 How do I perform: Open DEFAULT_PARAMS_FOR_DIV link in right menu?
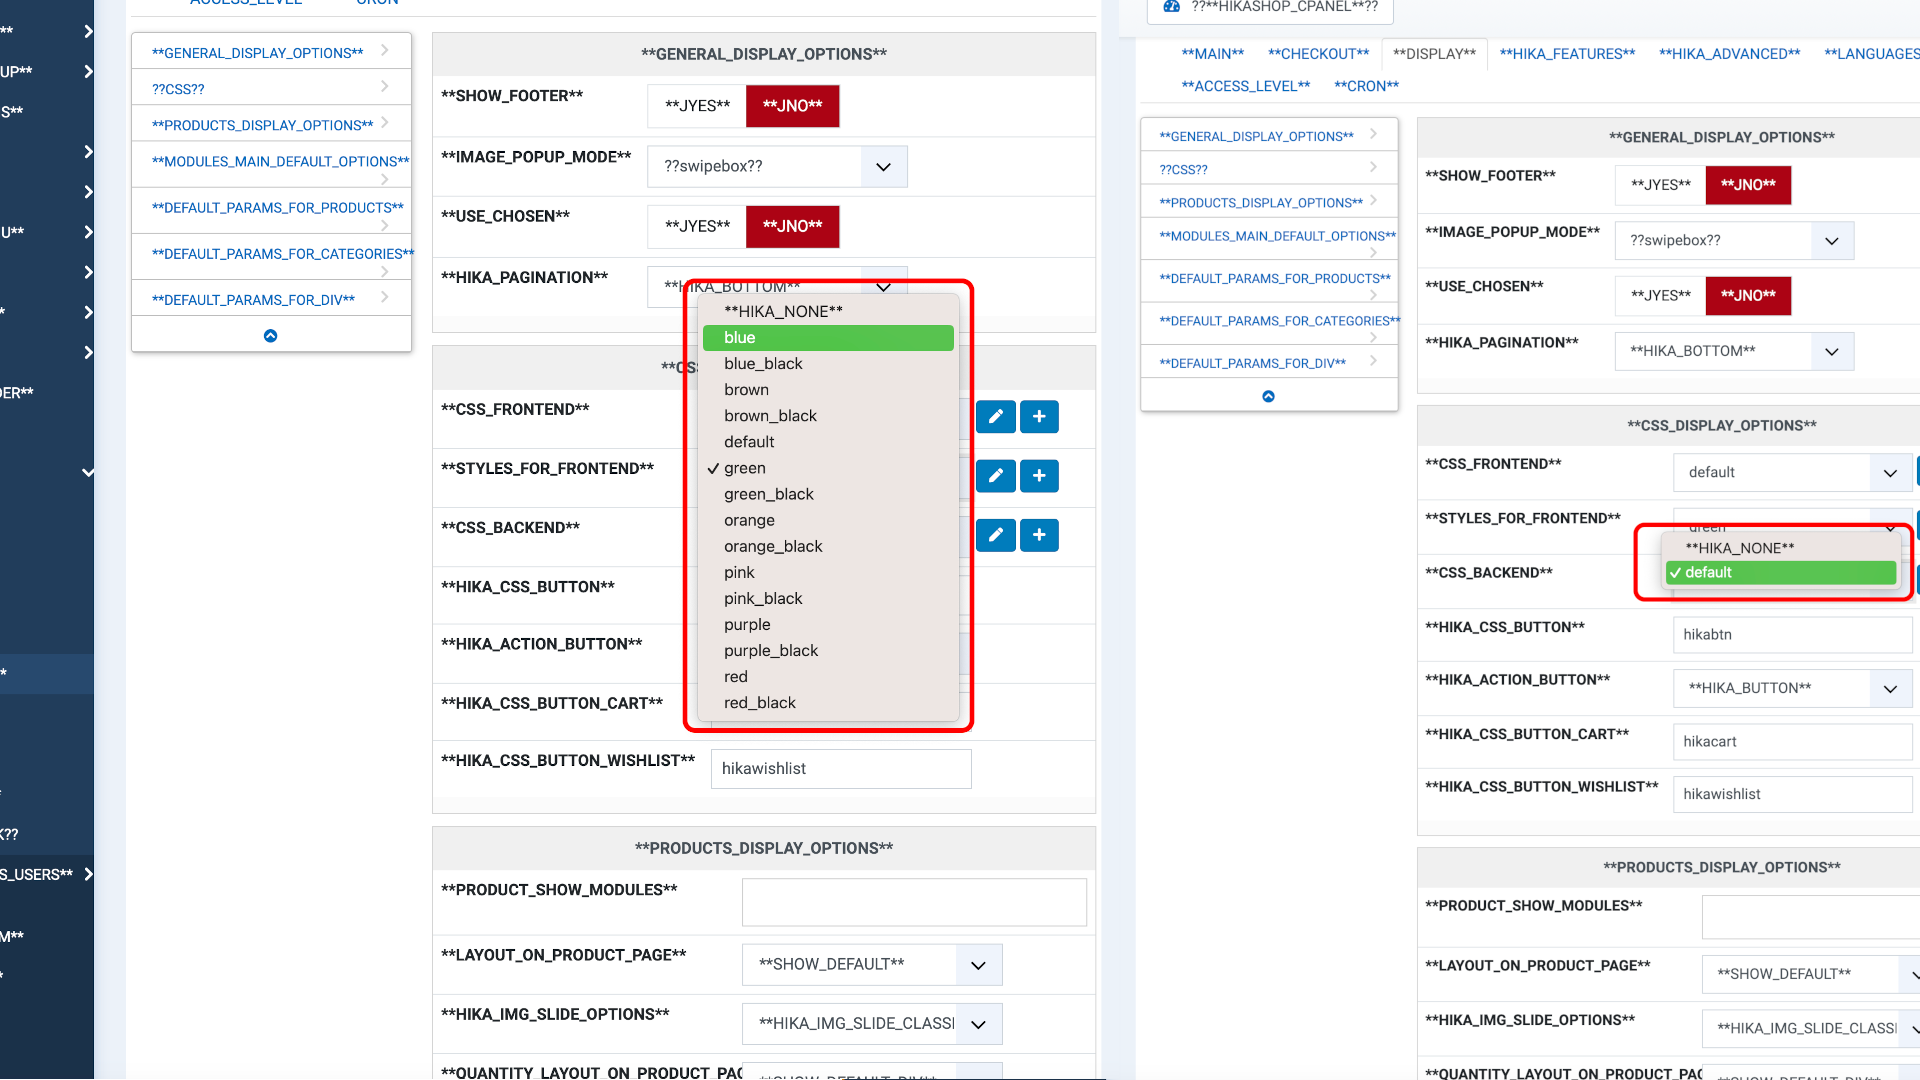pos(1252,363)
